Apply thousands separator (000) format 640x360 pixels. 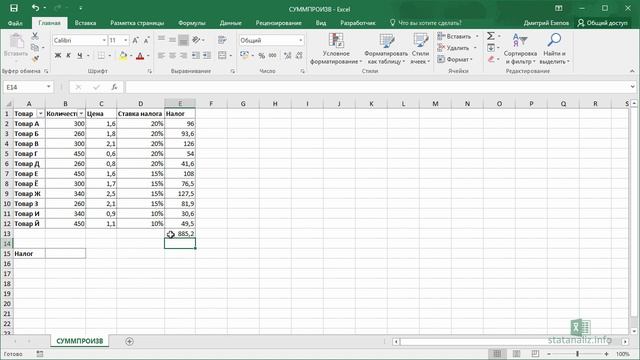pyautogui.click(x=273, y=56)
